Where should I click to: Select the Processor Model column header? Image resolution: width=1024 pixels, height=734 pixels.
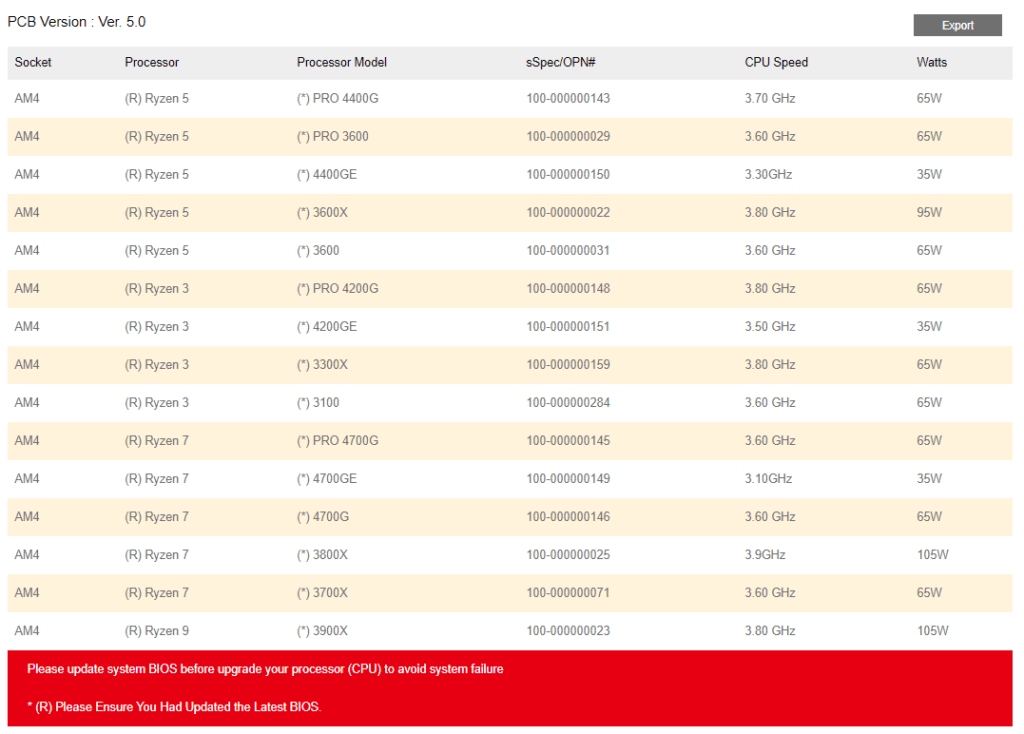click(341, 62)
